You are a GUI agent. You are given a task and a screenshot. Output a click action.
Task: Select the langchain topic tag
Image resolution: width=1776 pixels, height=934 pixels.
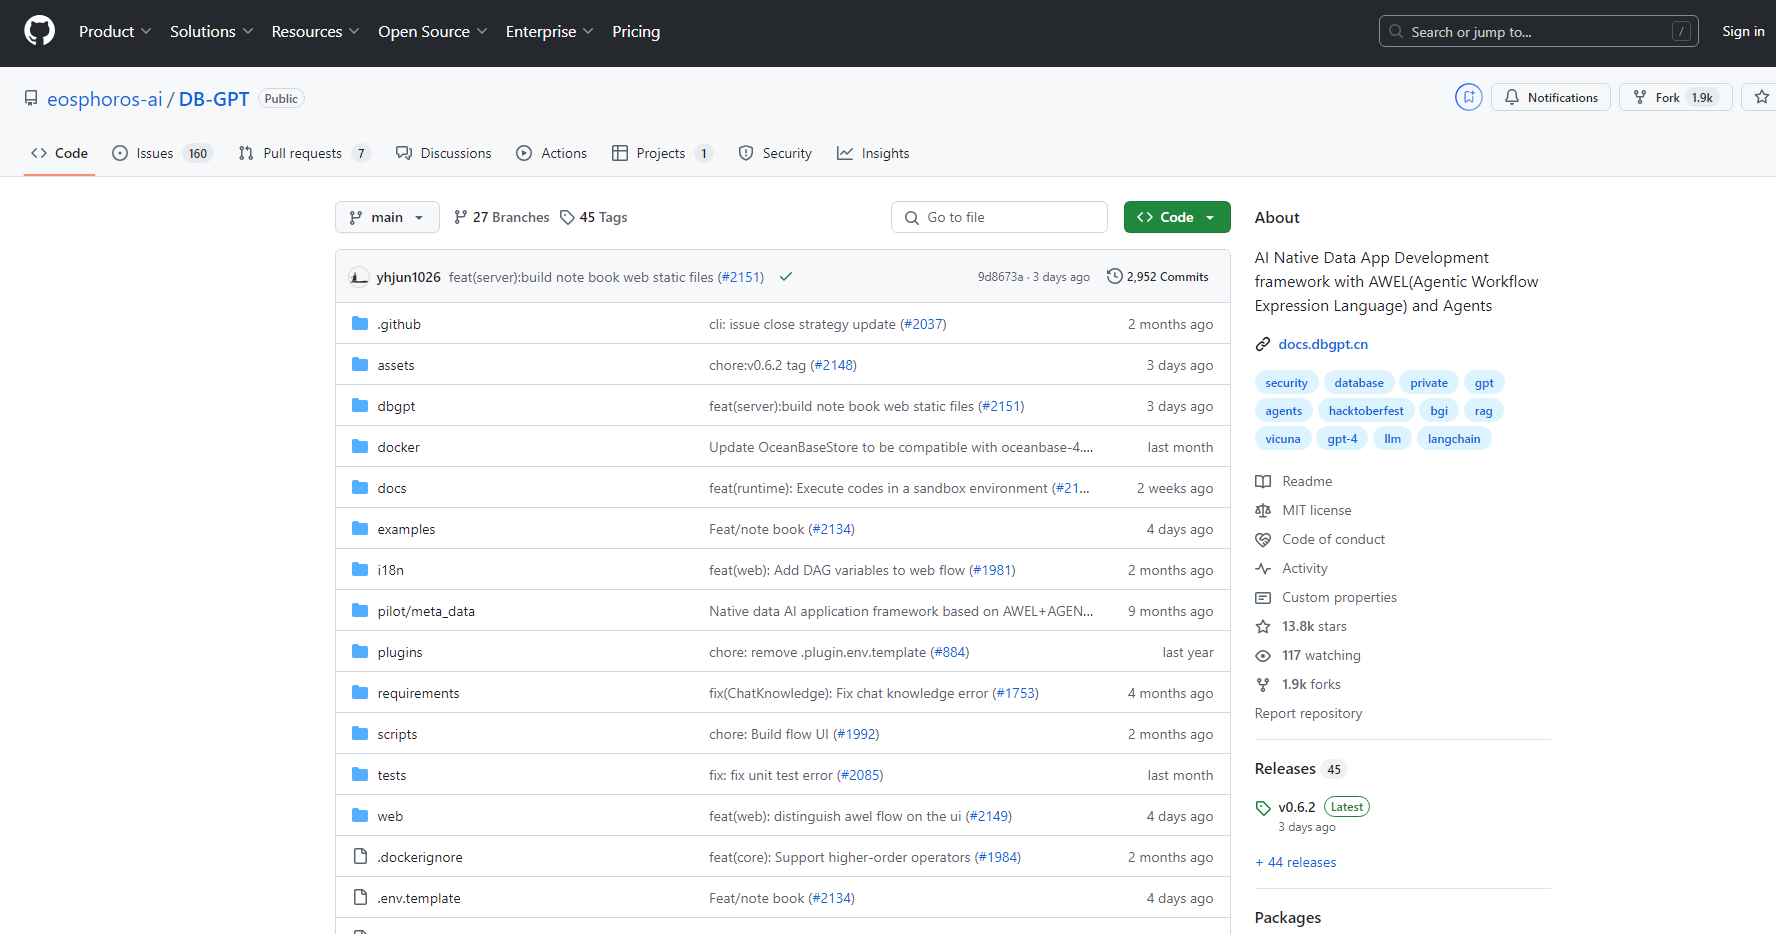click(x=1453, y=439)
